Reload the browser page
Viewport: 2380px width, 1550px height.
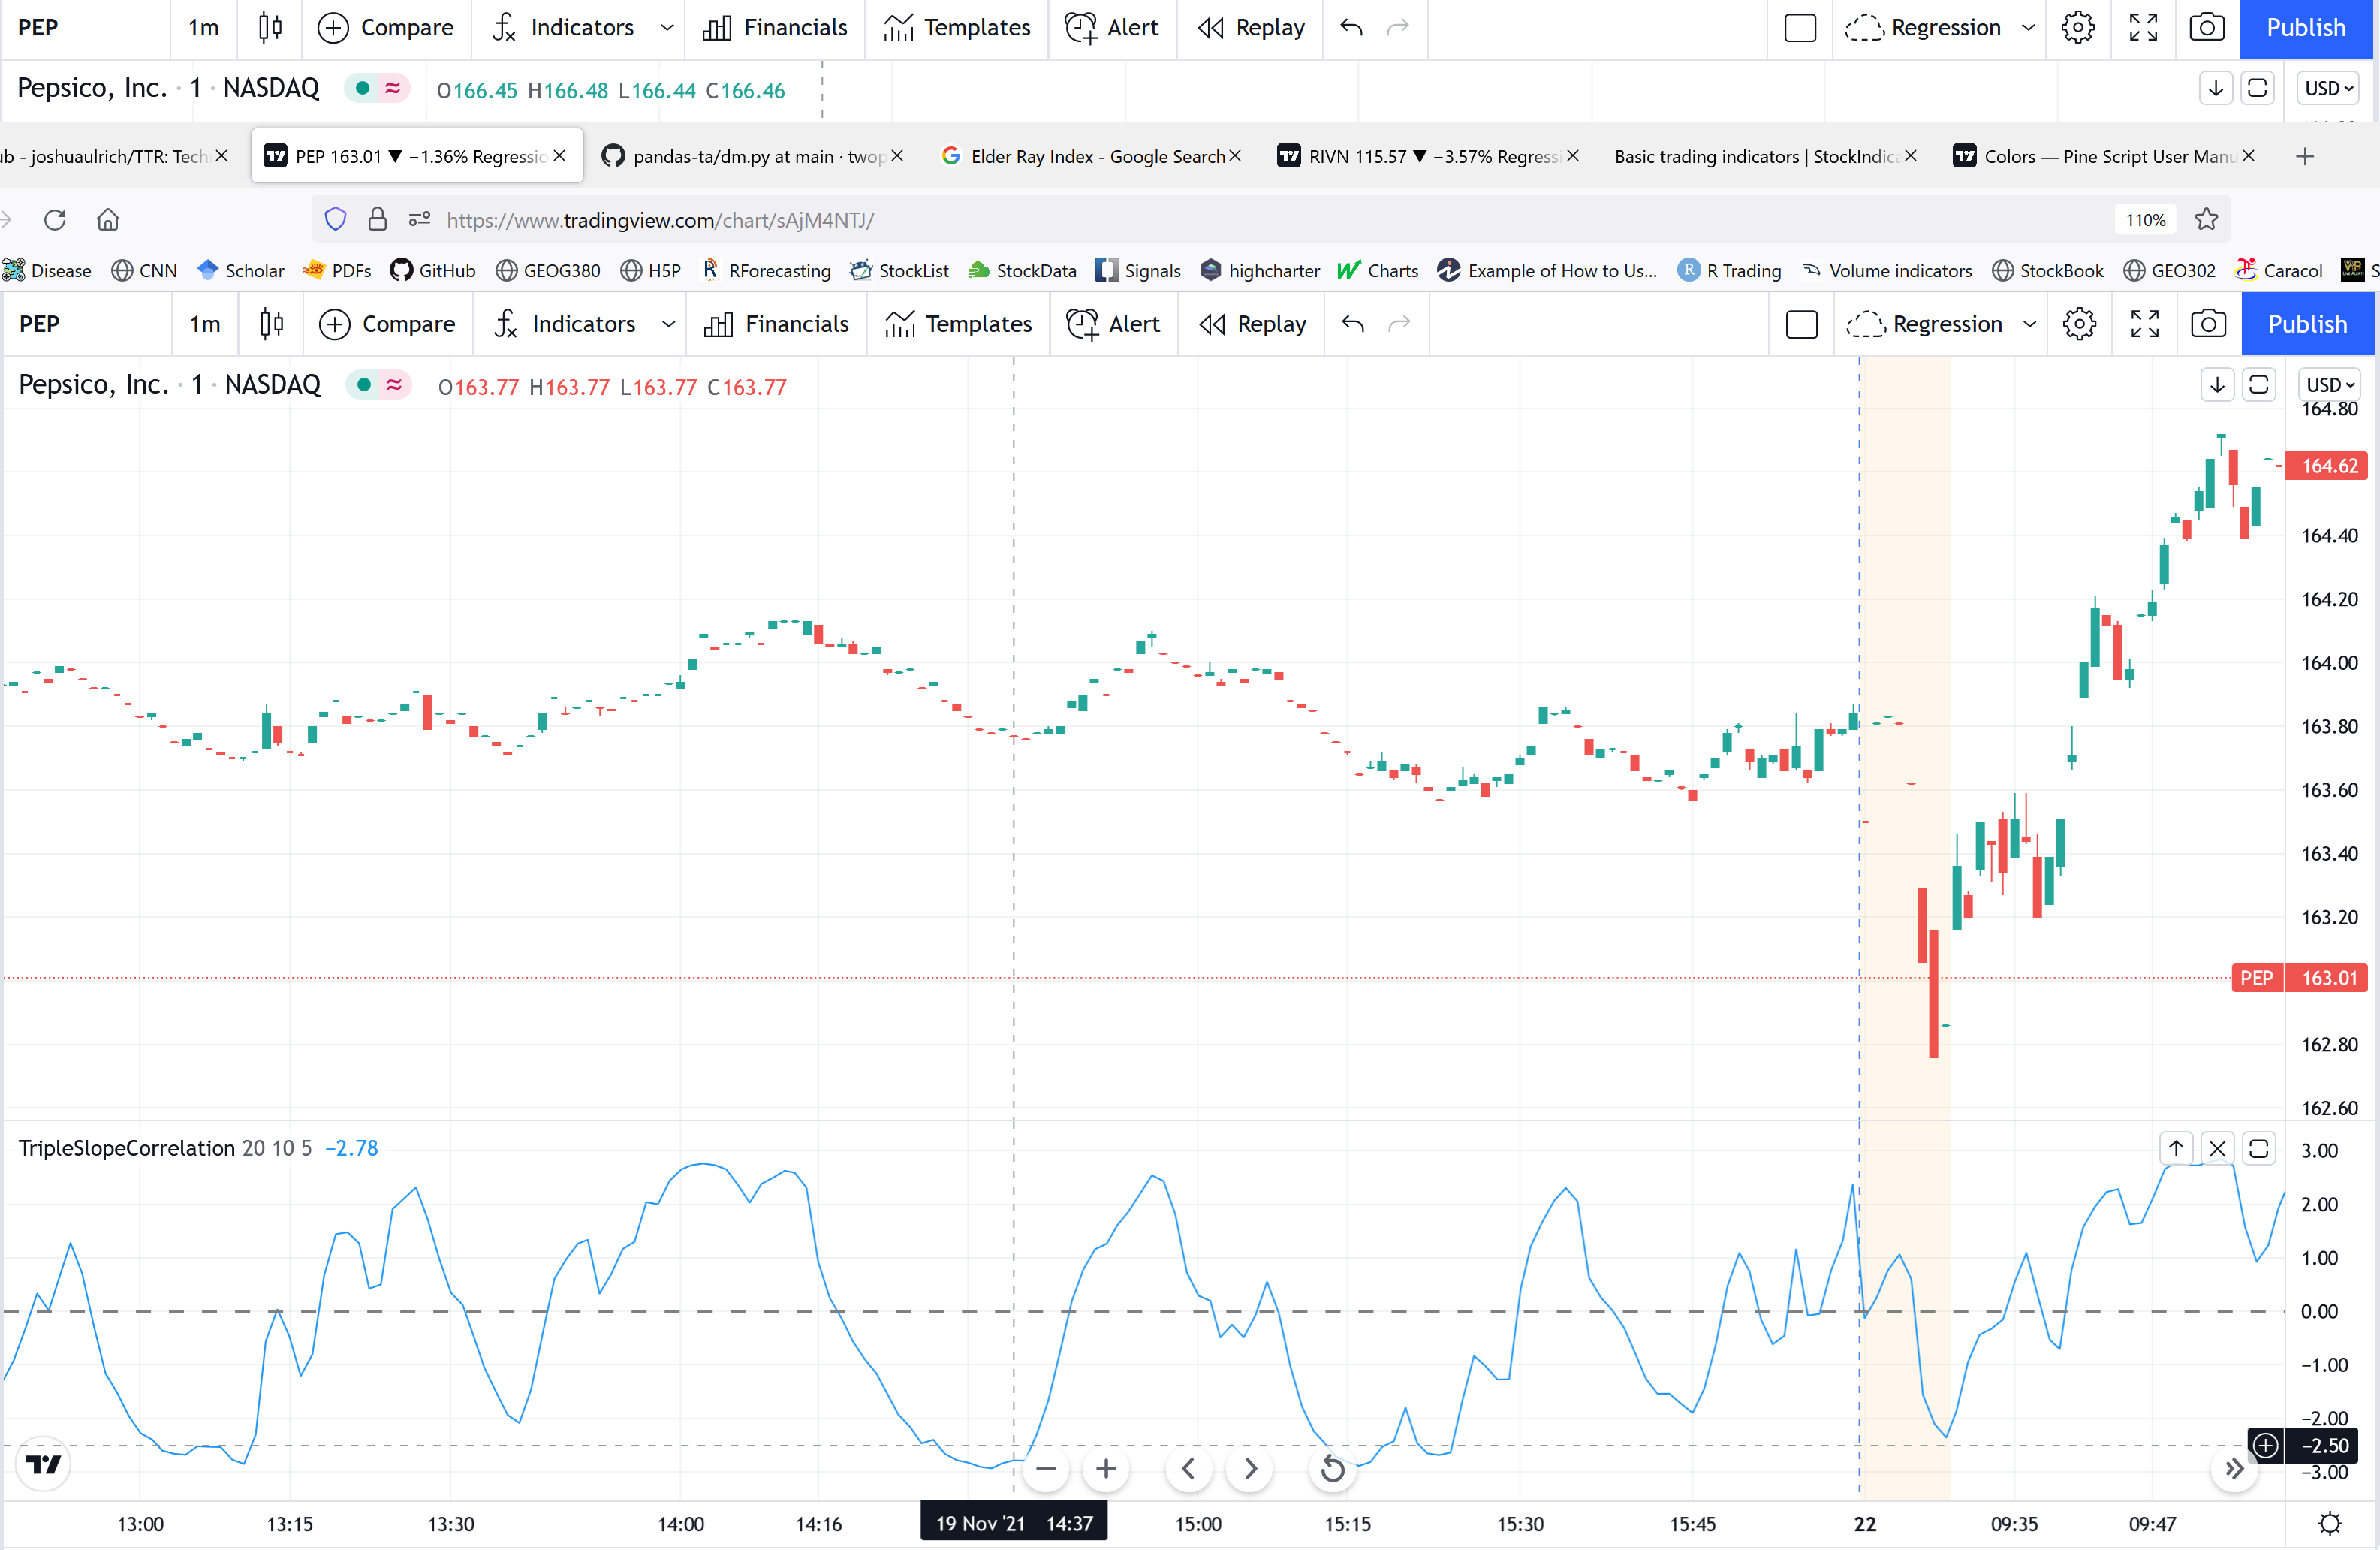55,219
